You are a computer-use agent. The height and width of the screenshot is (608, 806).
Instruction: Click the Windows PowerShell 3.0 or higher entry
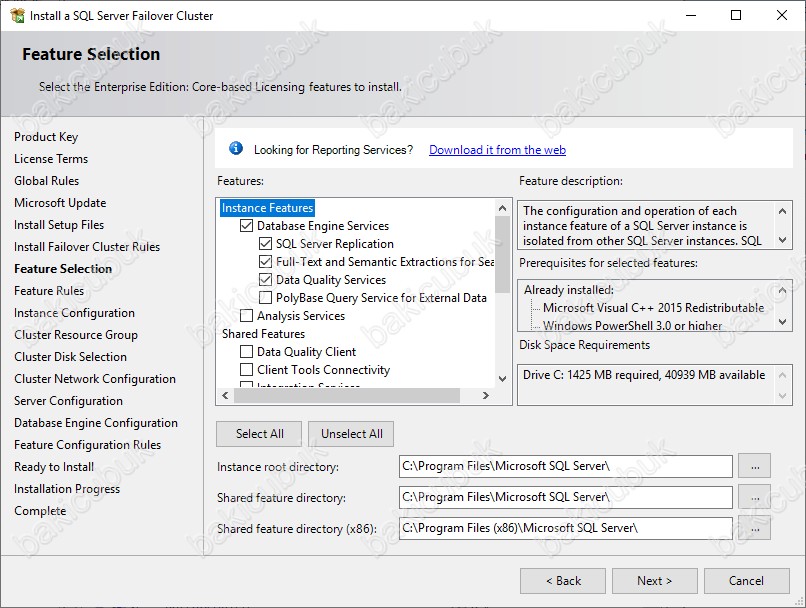pos(632,325)
